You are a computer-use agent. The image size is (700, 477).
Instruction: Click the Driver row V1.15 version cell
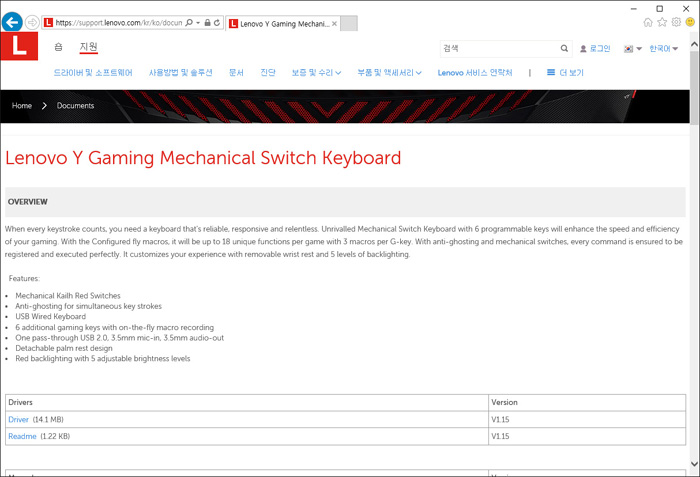(x=587, y=419)
